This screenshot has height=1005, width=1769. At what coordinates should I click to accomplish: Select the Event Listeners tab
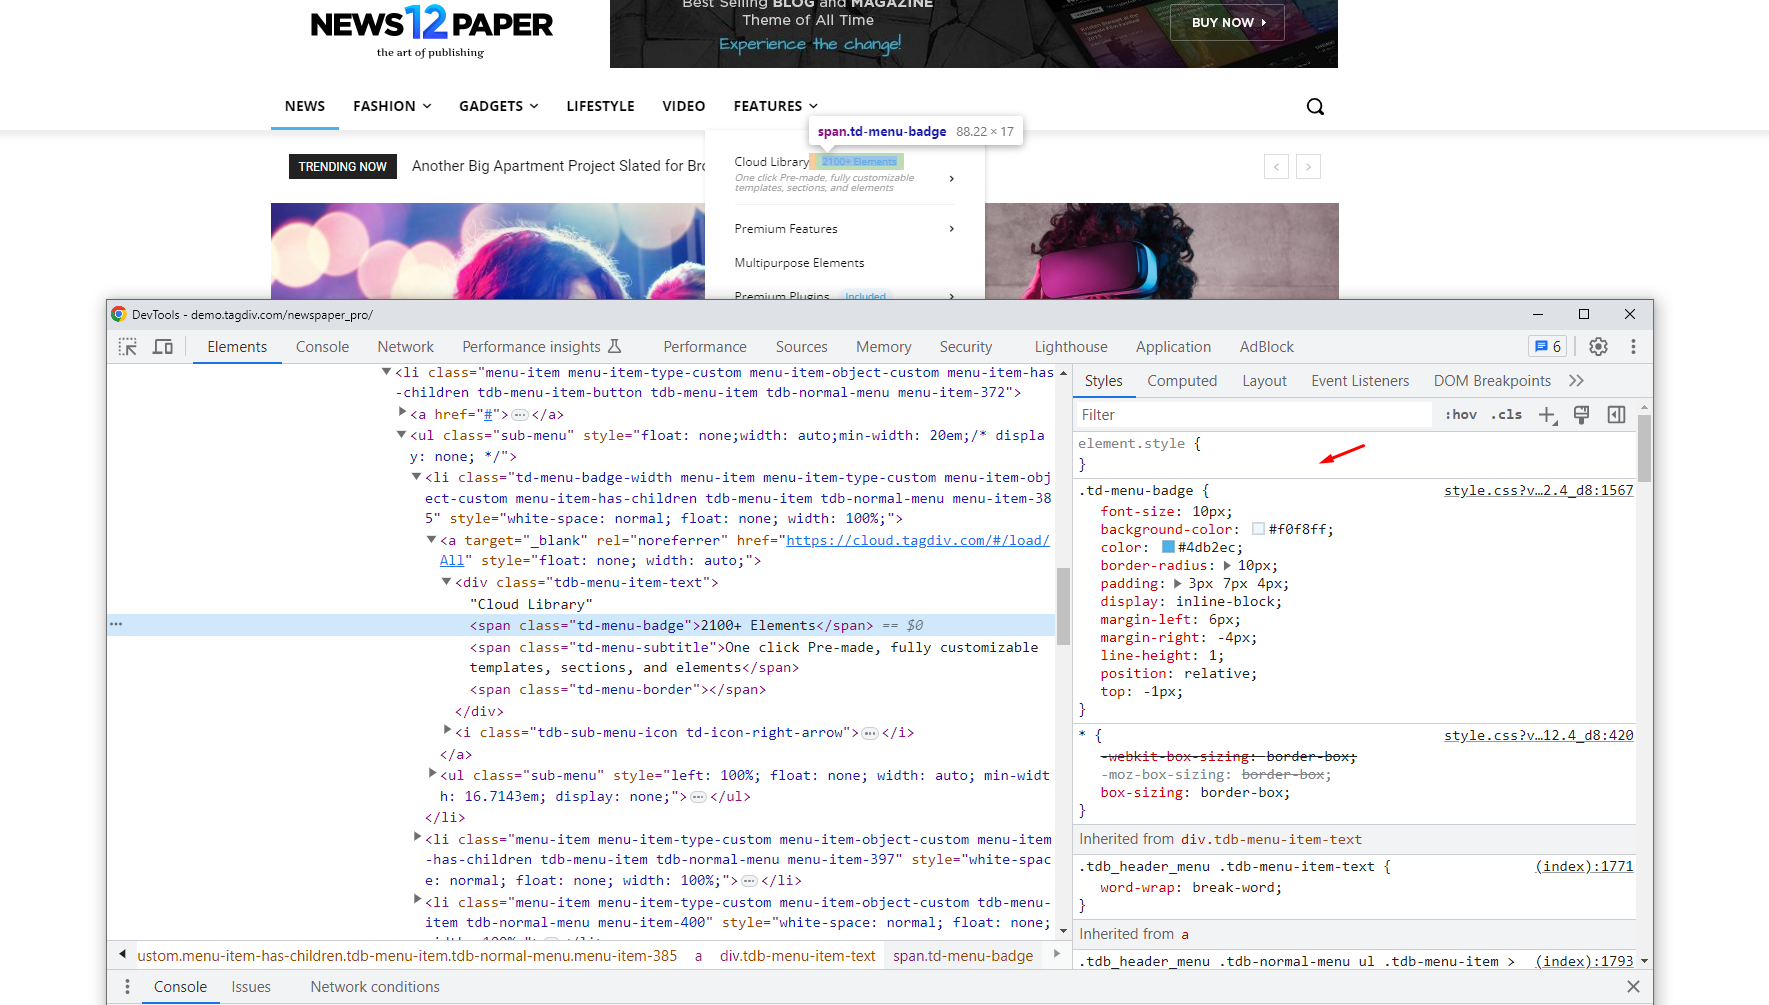coord(1360,381)
